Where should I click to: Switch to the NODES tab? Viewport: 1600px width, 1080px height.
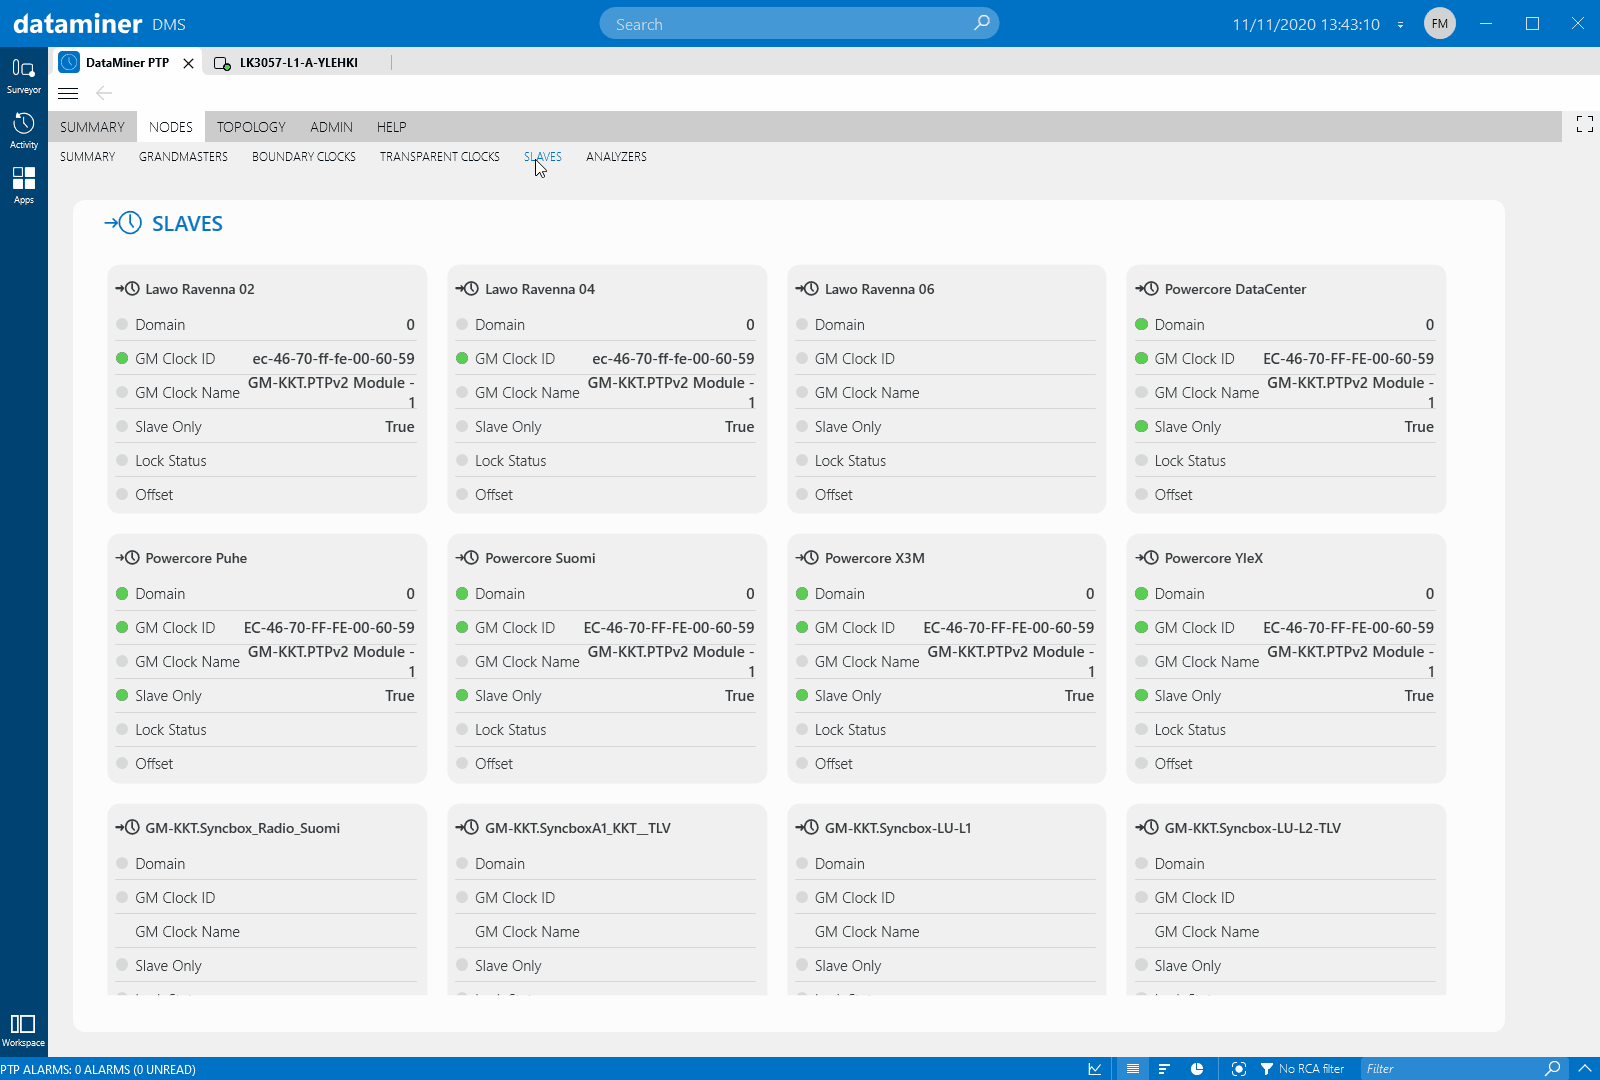click(x=171, y=127)
